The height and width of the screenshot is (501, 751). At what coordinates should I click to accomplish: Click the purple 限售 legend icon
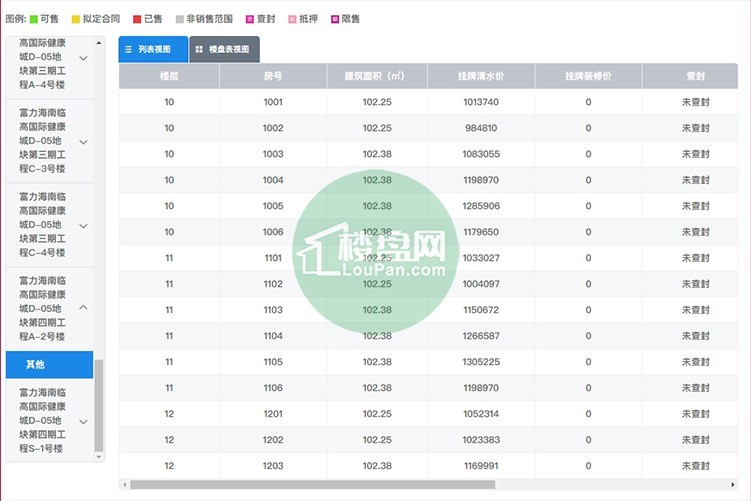tap(335, 19)
